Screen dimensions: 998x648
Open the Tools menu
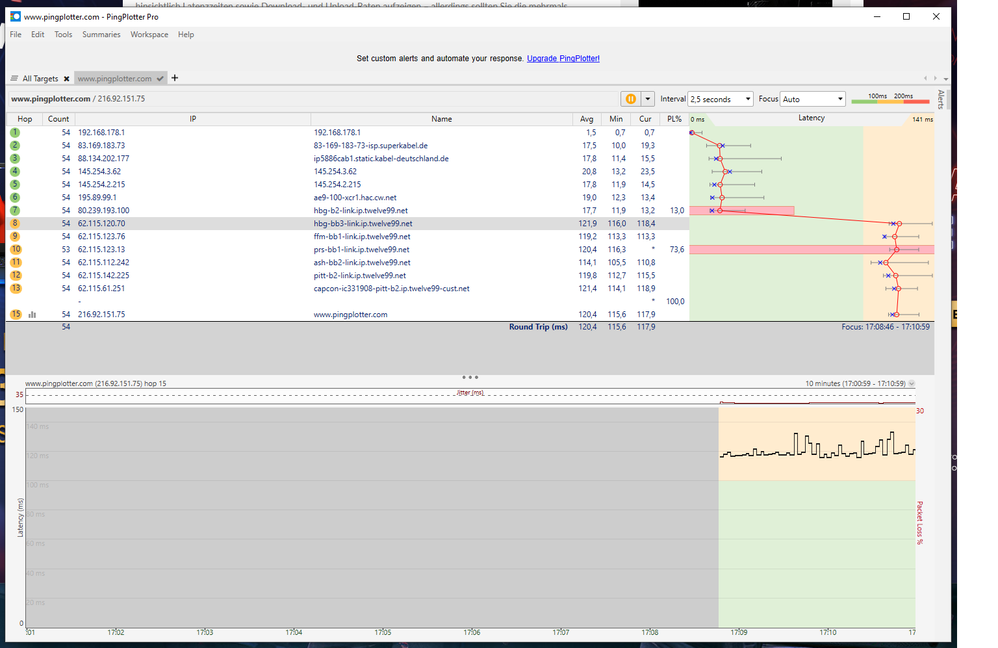(x=63, y=34)
